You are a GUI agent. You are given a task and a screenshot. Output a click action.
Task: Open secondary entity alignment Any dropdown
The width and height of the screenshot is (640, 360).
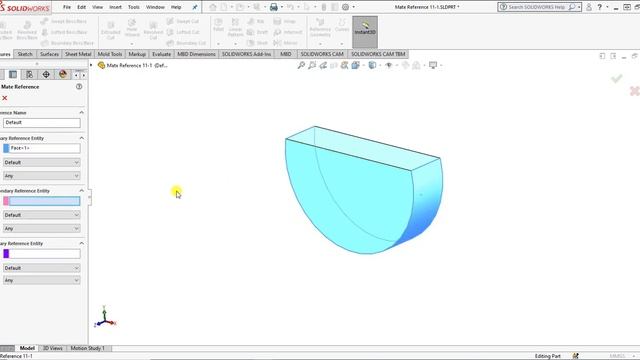(42, 229)
